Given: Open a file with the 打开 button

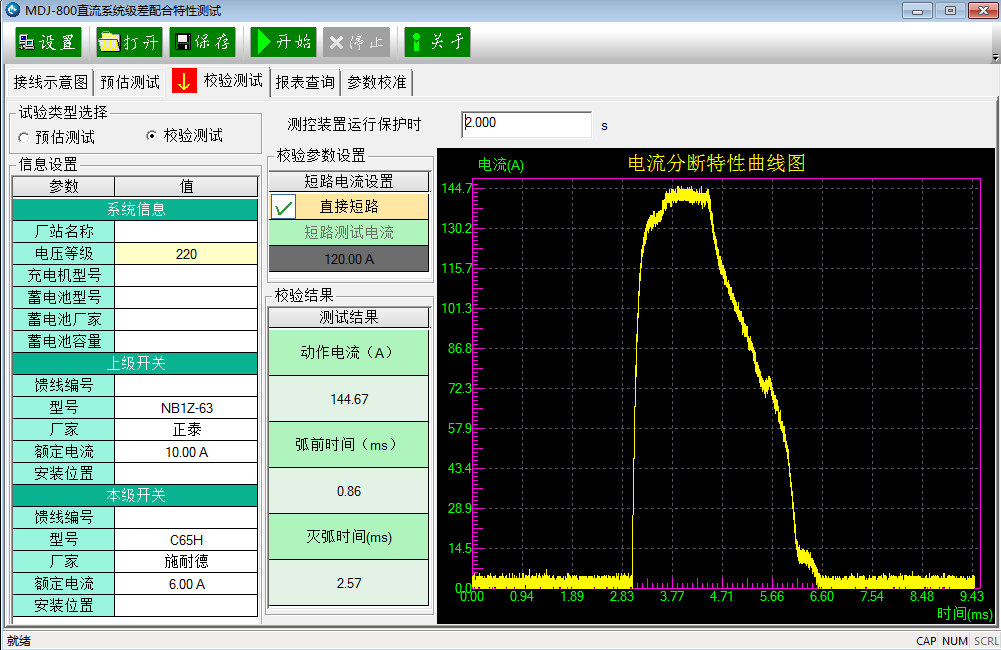Looking at the screenshot, I should tap(129, 42).
